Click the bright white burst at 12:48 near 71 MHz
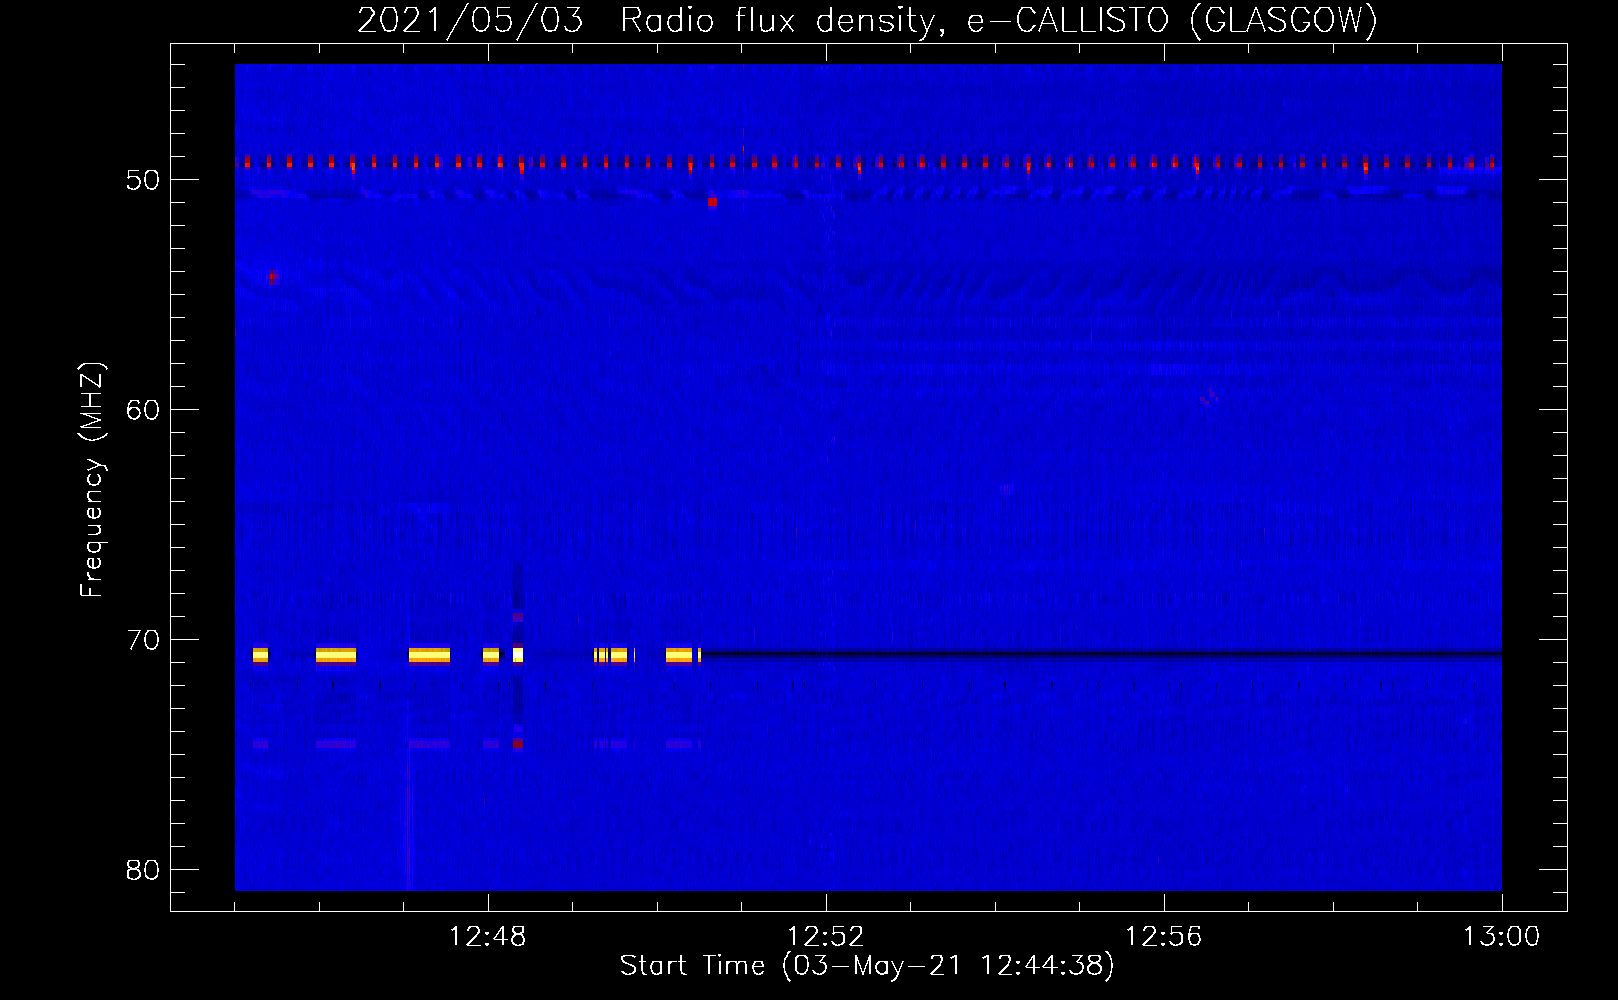The width and height of the screenshot is (1618, 1000). pyautogui.click(x=518, y=655)
